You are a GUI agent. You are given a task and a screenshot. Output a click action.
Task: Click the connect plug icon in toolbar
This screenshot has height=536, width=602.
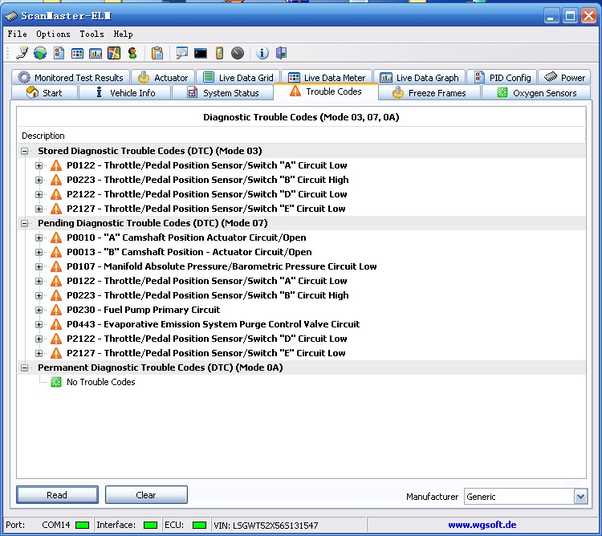coord(22,53)
